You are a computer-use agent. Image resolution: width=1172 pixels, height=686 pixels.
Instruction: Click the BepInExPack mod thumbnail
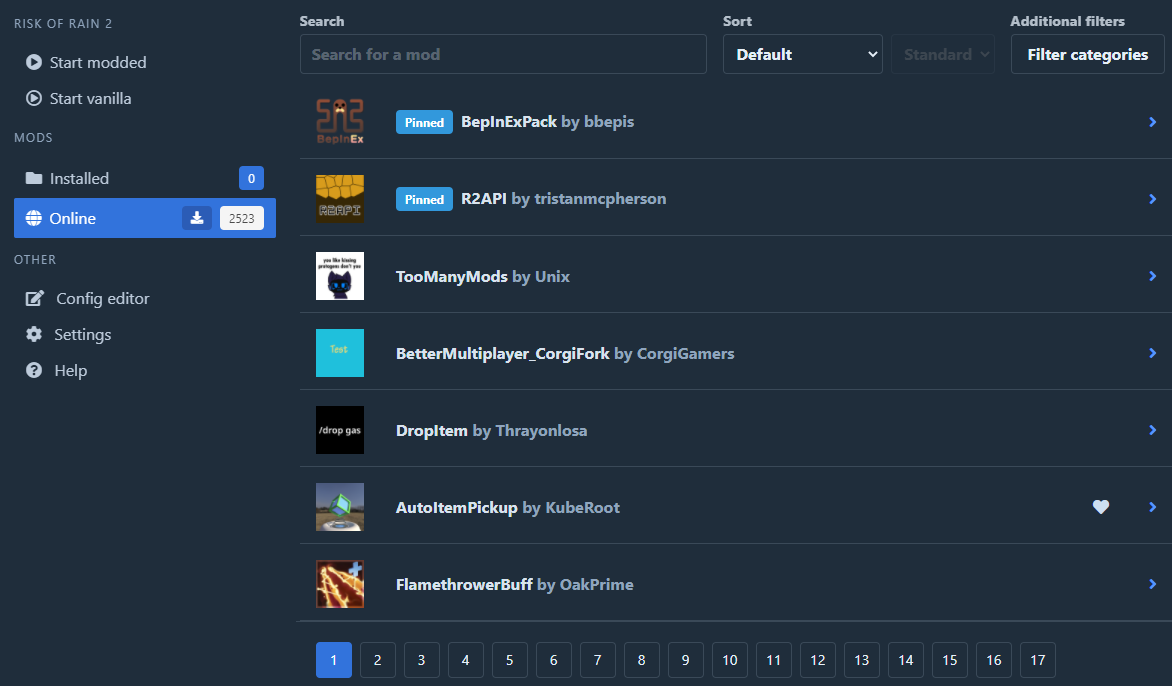point(340,121)
